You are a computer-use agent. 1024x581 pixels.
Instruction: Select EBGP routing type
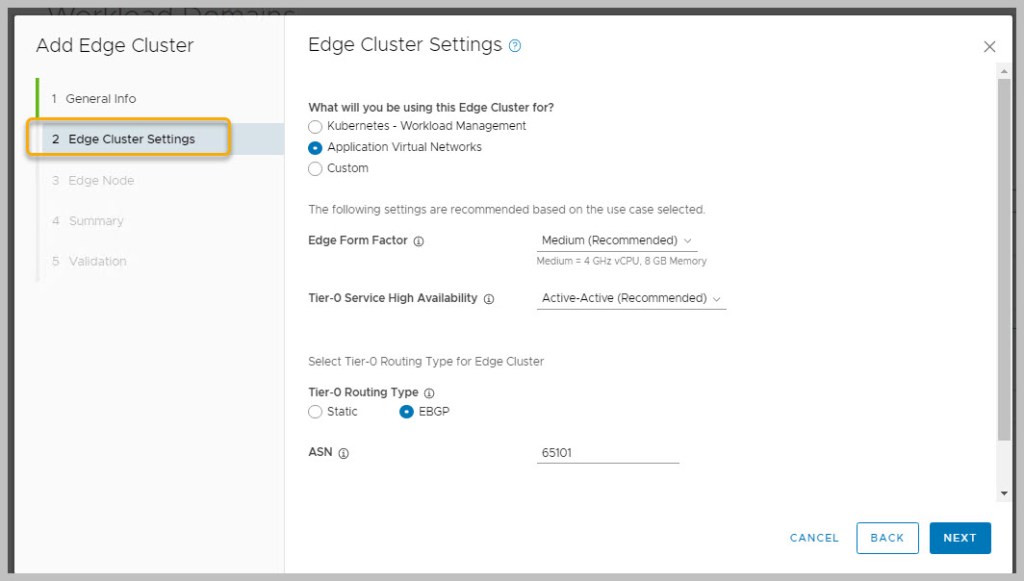(407, 412)
